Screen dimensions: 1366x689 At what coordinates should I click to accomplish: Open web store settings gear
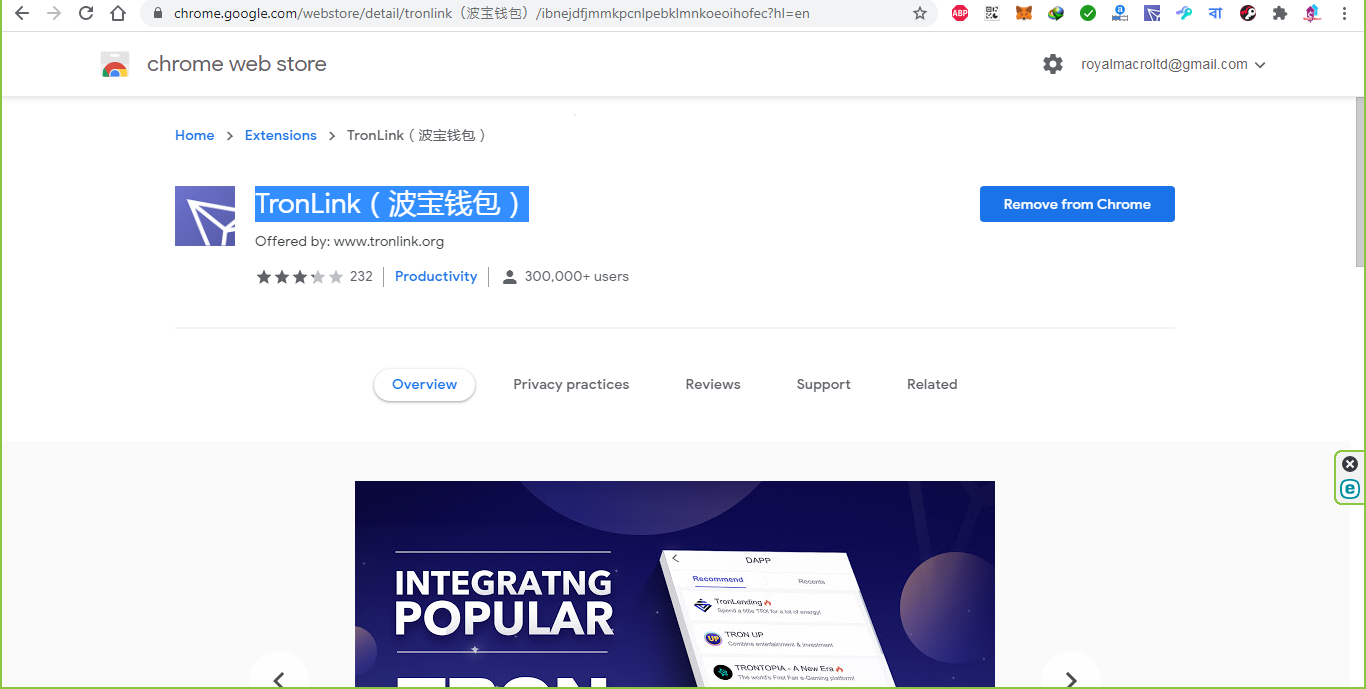[1053, 64]
